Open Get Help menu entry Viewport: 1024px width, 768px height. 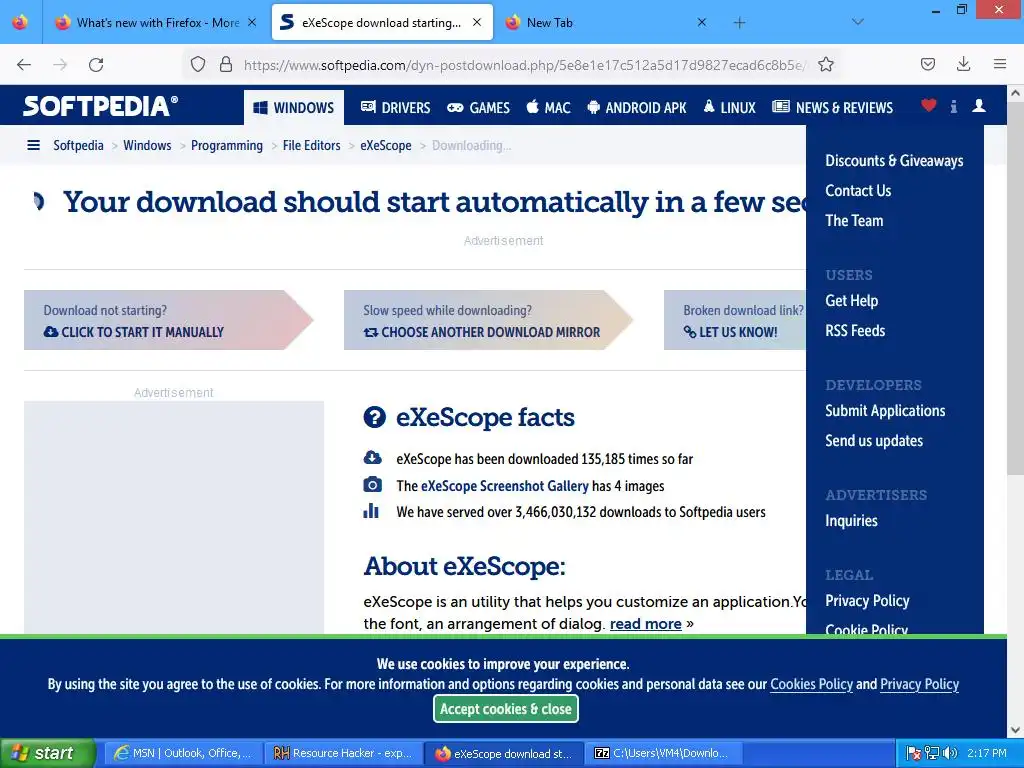point(852,300)
